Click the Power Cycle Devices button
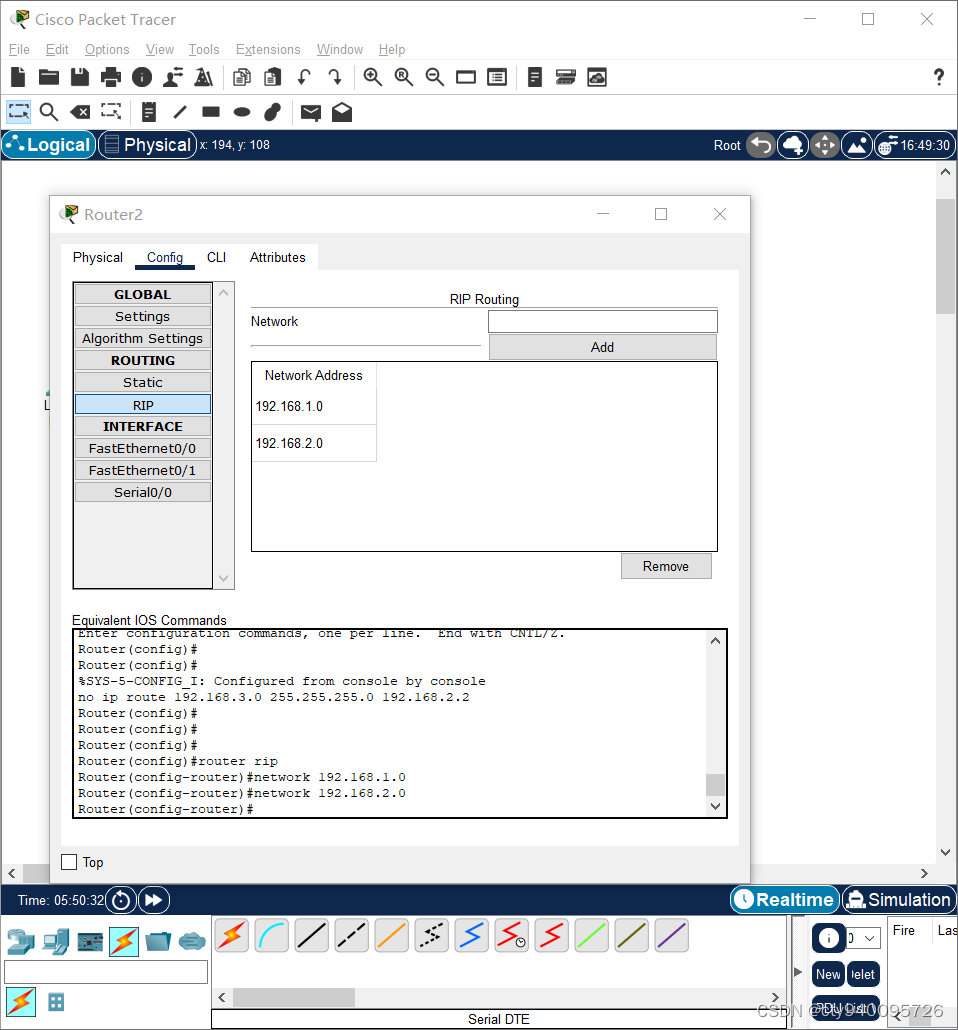 121,900
